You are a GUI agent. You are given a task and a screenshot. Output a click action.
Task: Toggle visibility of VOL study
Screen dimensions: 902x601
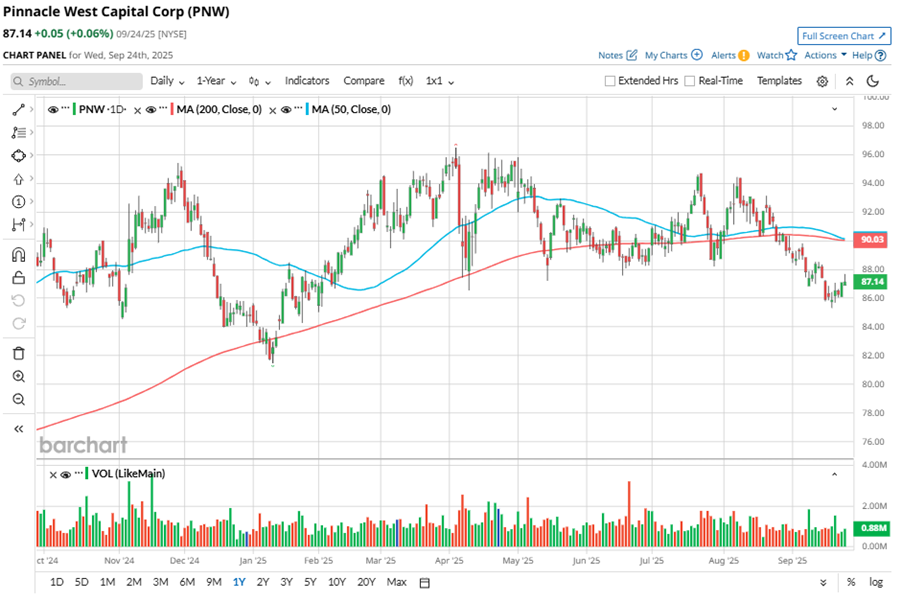tap(66, 474)
